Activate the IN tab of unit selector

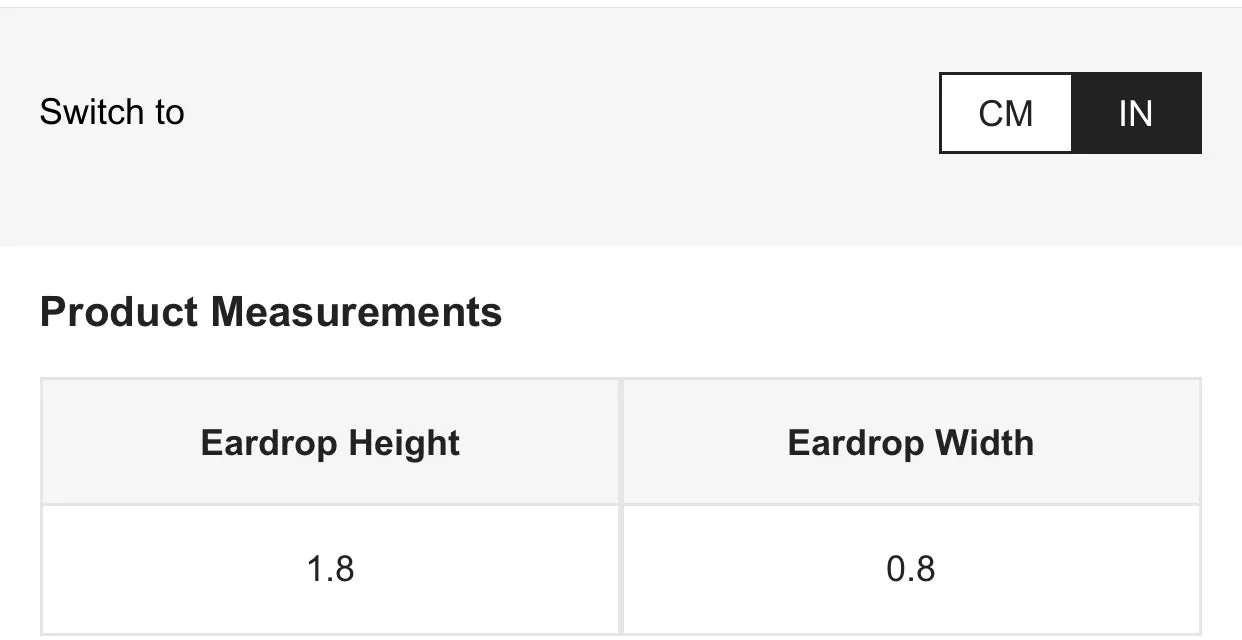click(1136, 113)
